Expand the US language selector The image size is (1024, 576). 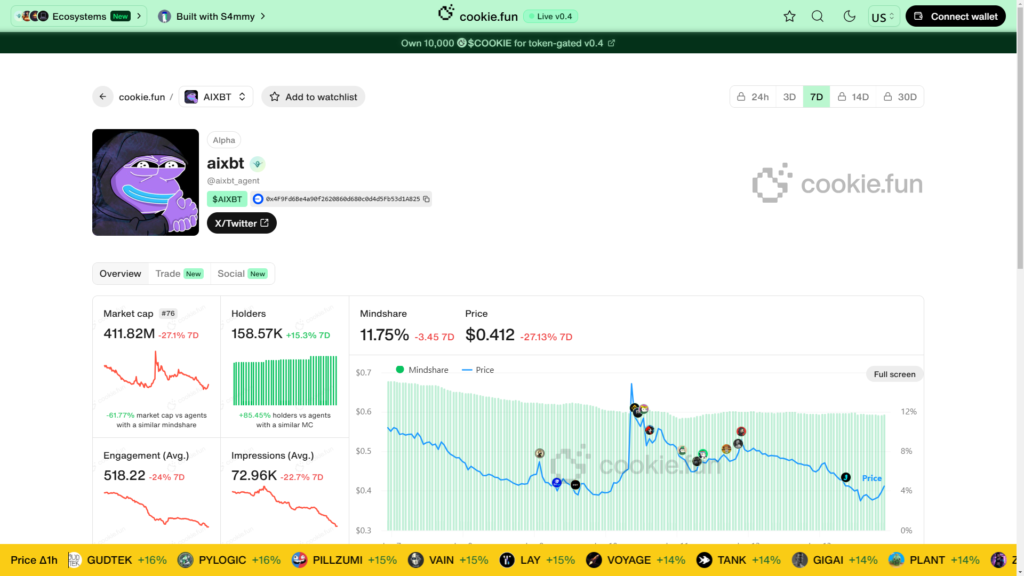pyautogui.click(x=882, y=16)
